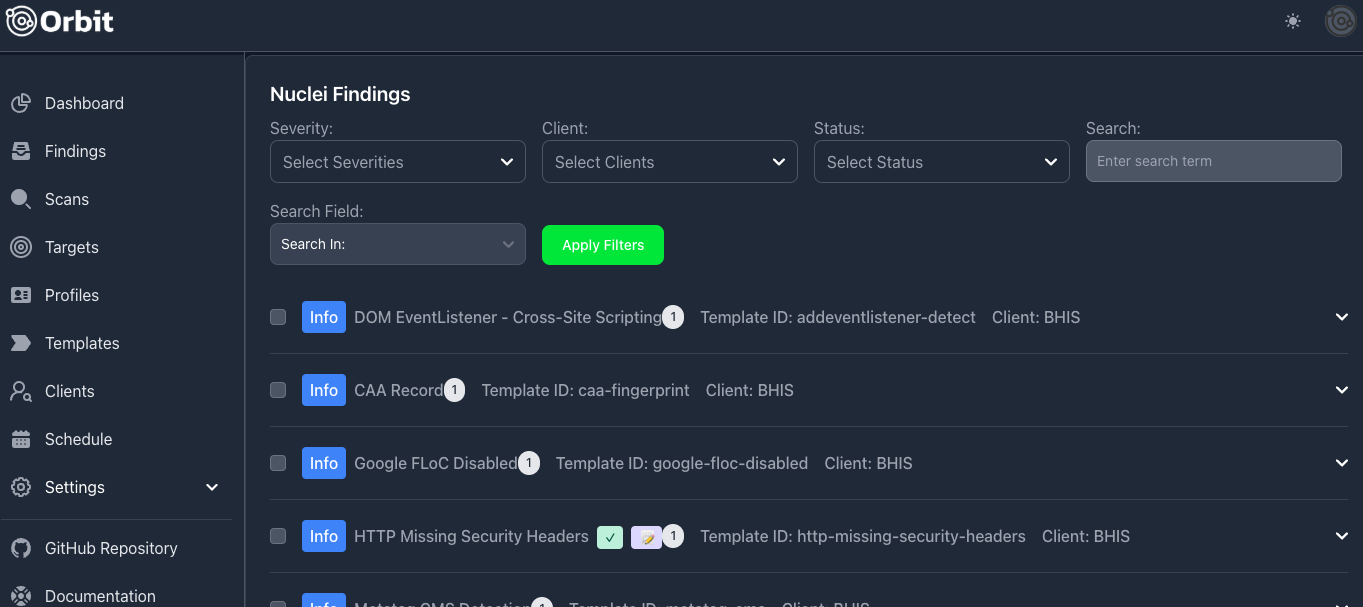The height and width of the screenshot is (607, 1363).
Task: Click green checkmark badge on HTTP Missing Security Headers
Action: (610, 537)
